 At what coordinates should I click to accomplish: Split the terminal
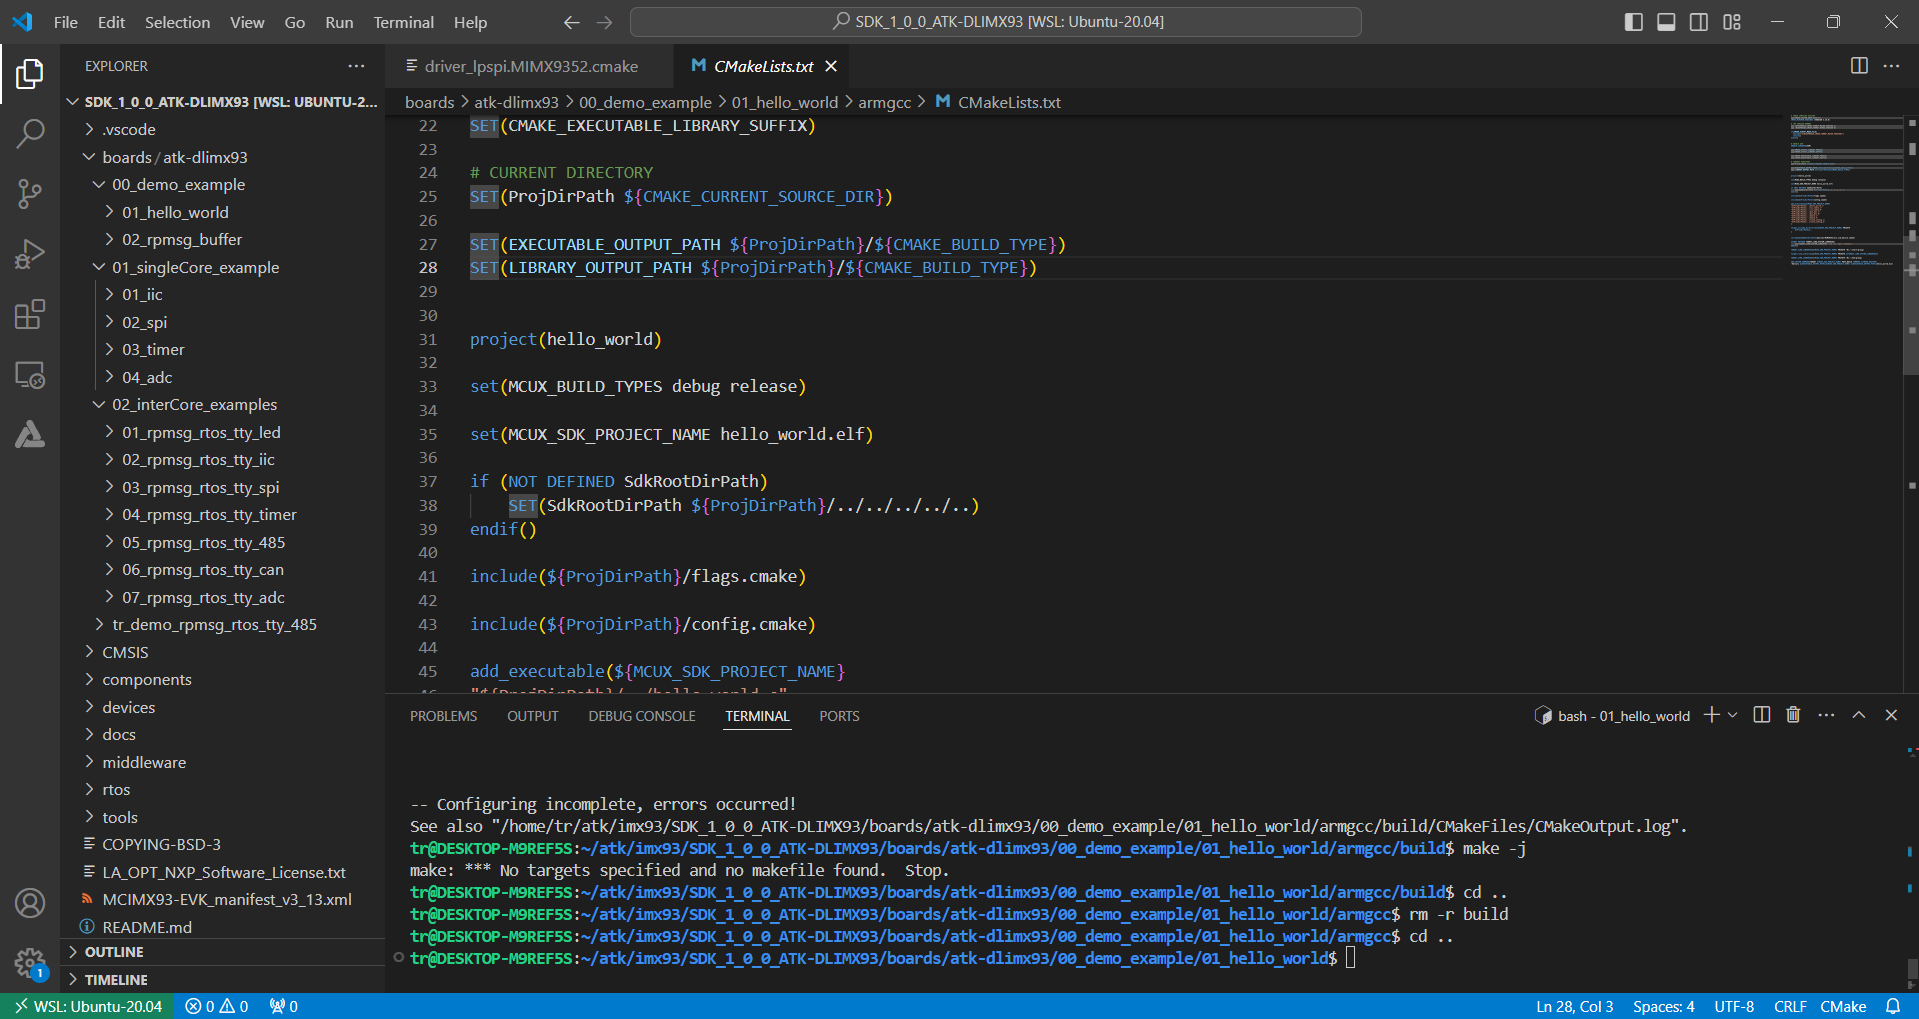pyautogui.click(x=1762, y=715)
